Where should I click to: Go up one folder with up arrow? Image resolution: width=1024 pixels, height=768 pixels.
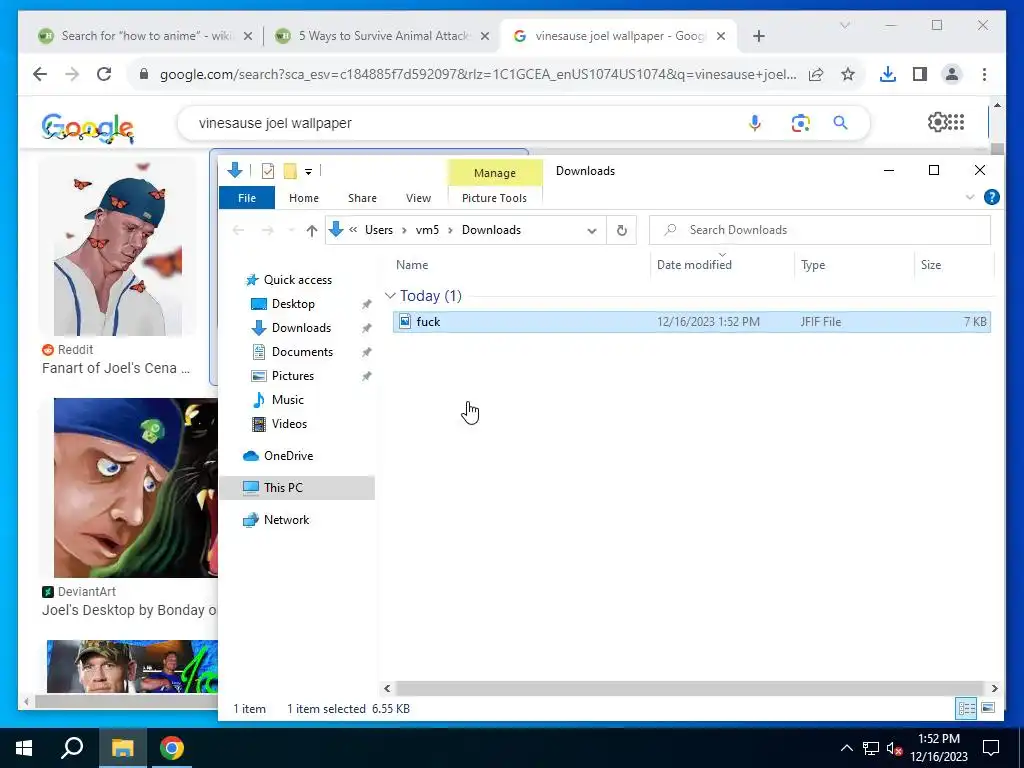tap(312, 231)
